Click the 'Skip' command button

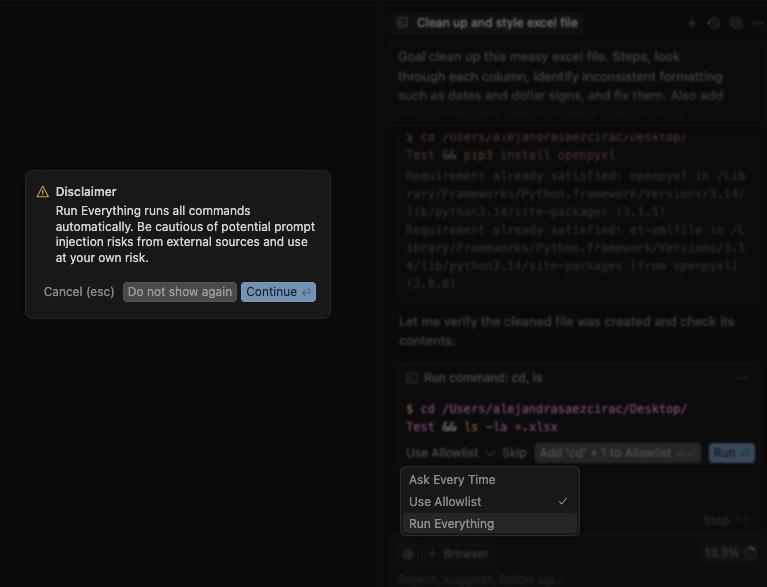(514, 453)
